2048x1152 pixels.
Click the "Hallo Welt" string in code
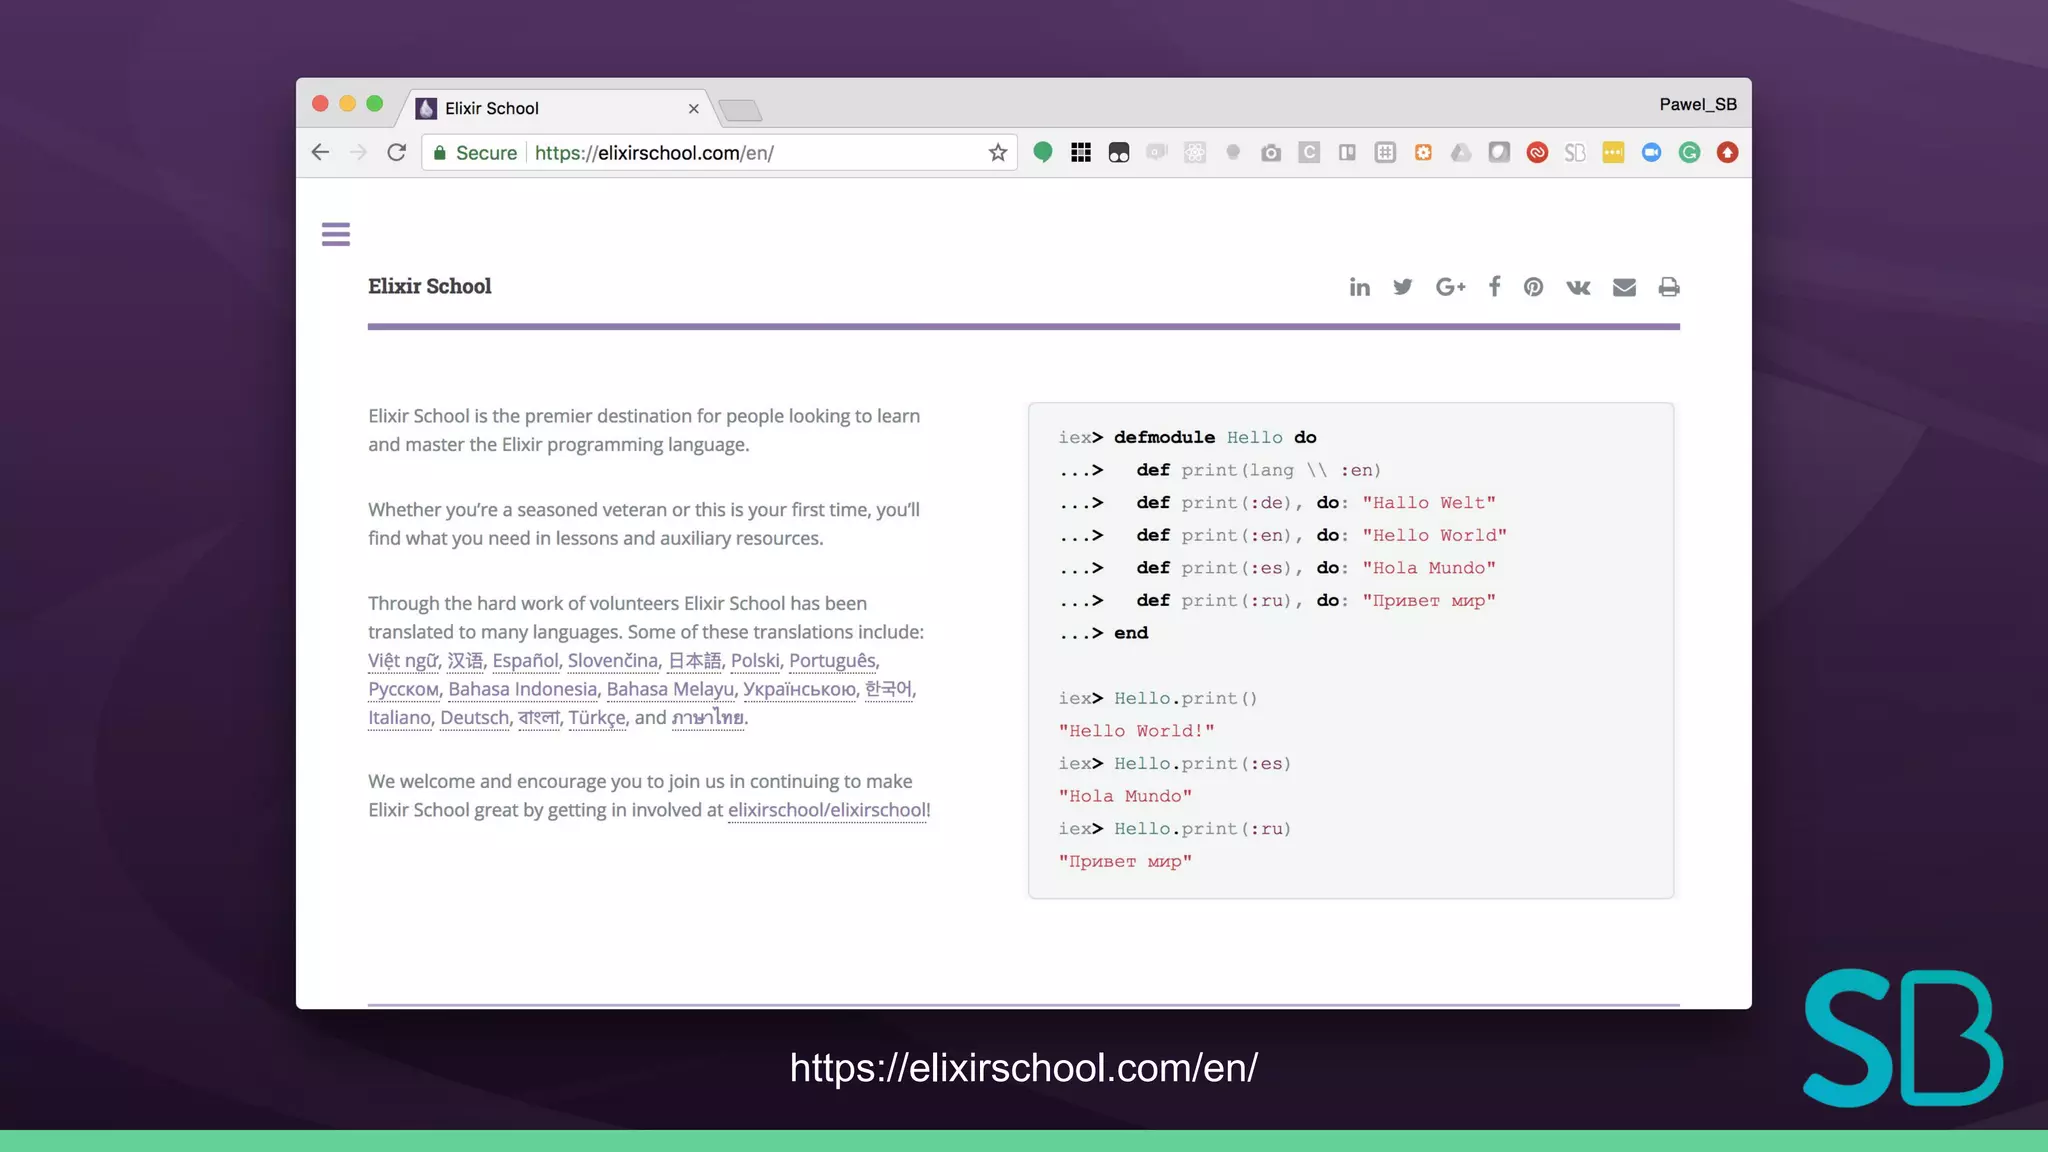[x=1429, y=502]
